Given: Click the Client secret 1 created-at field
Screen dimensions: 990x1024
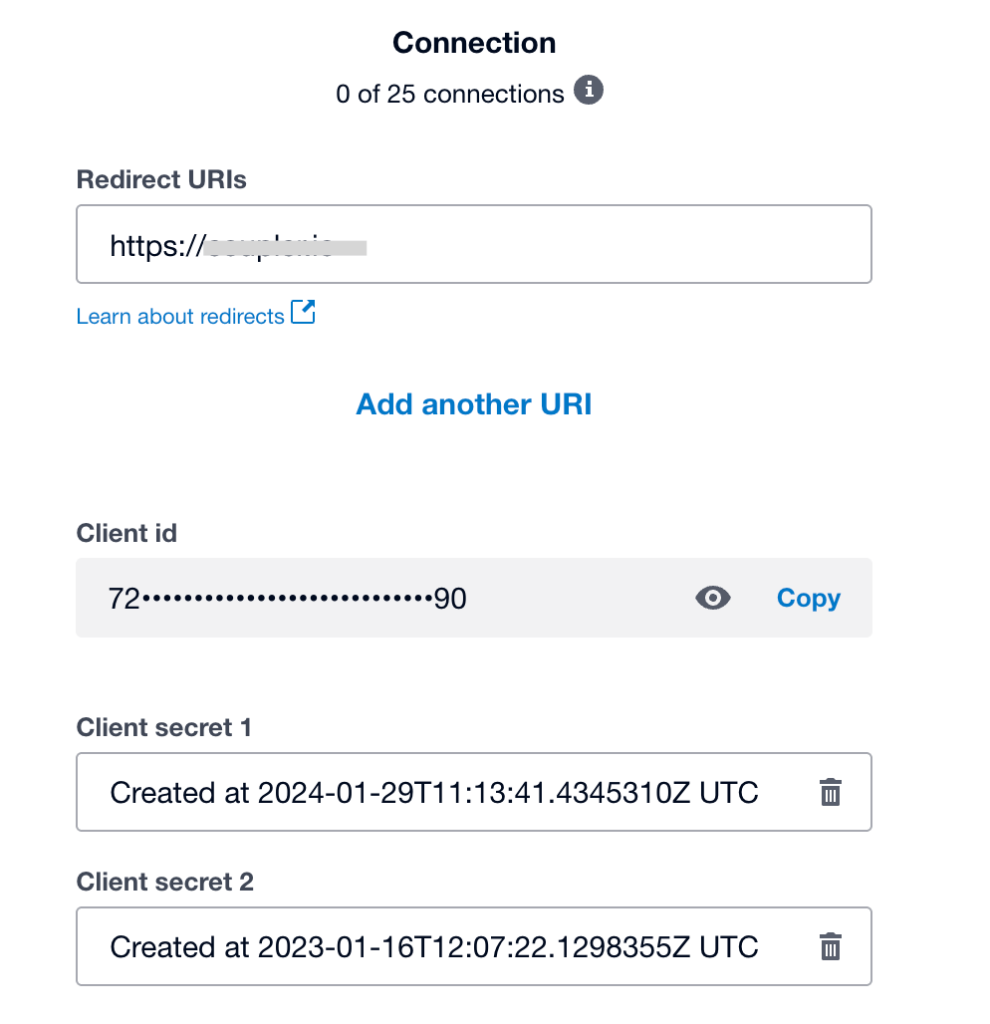Looking at the screenshot, I should coord(434,793).
